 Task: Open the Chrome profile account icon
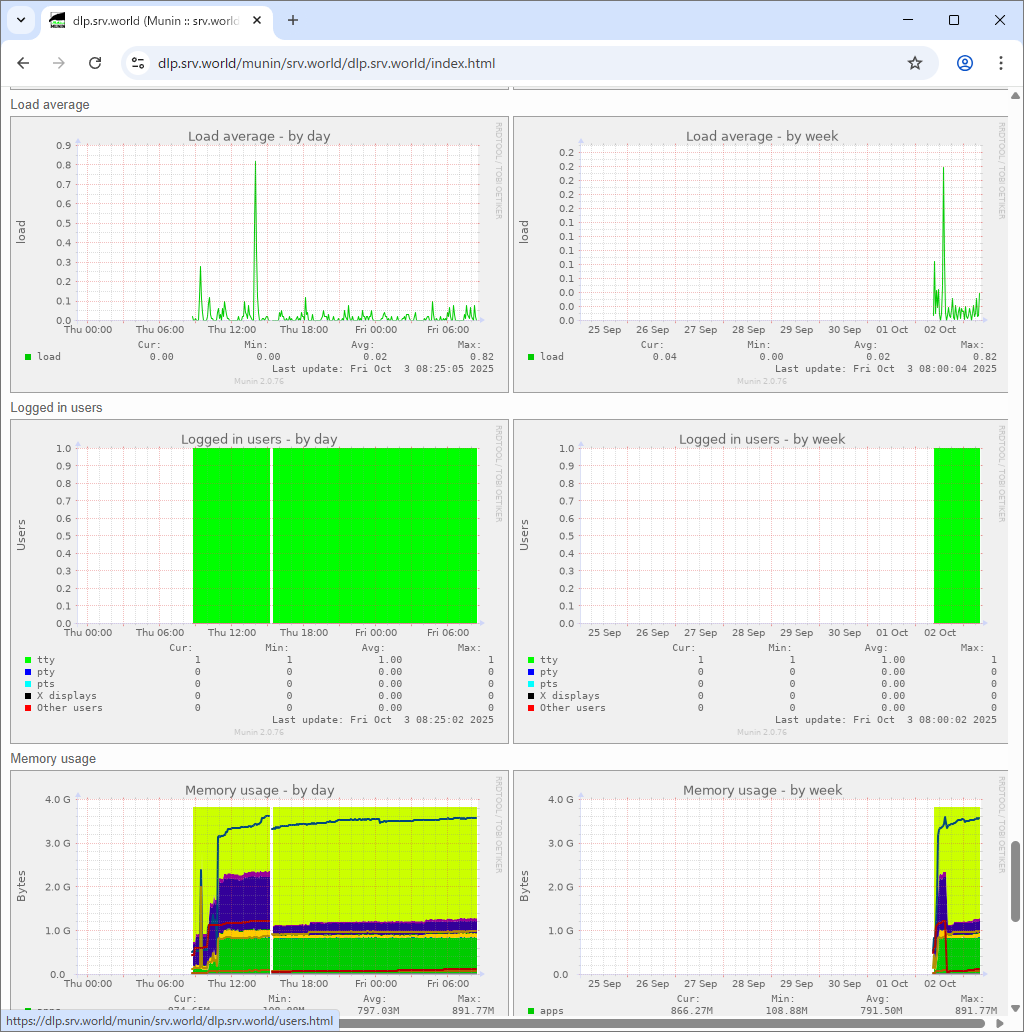(x=963, y=62)
